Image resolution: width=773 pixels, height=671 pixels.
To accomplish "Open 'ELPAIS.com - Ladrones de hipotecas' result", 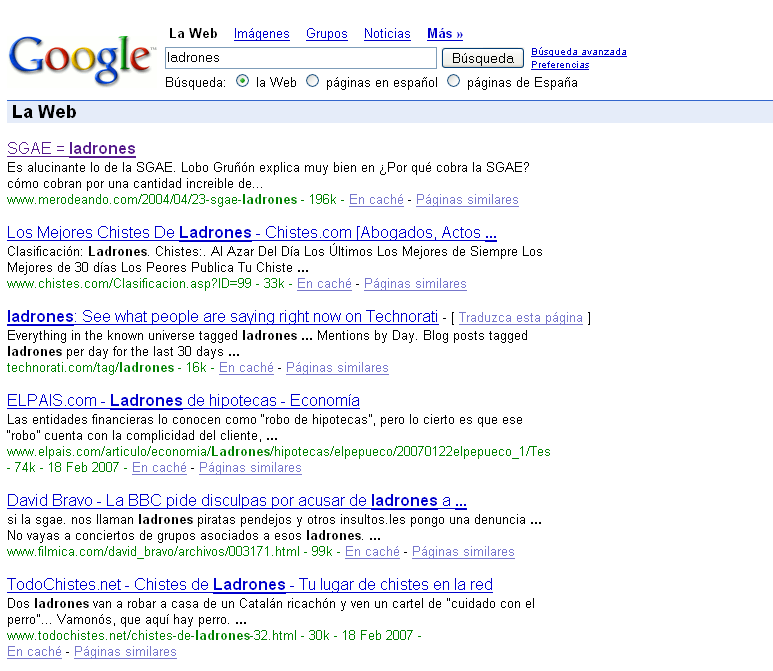I will pos(183,400).
